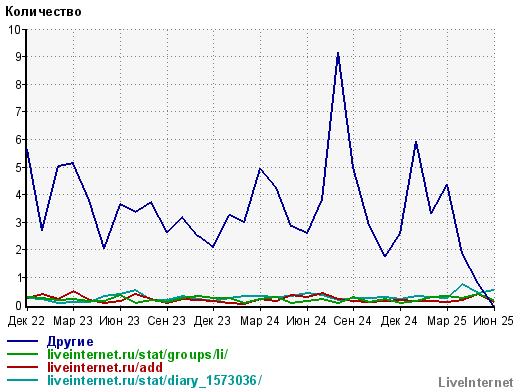Click the y-axis value 10 label
The height and width of the screenshot is (392, 520).
pyautogui.click(x=14, y=30)
